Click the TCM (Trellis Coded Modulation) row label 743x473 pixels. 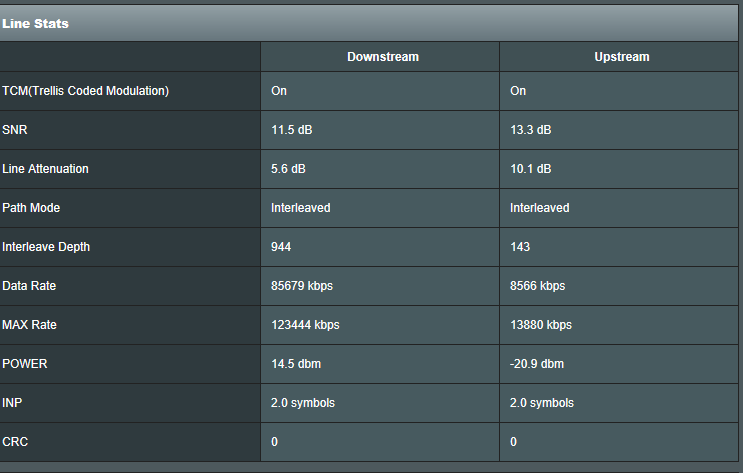tap(86, 91)
